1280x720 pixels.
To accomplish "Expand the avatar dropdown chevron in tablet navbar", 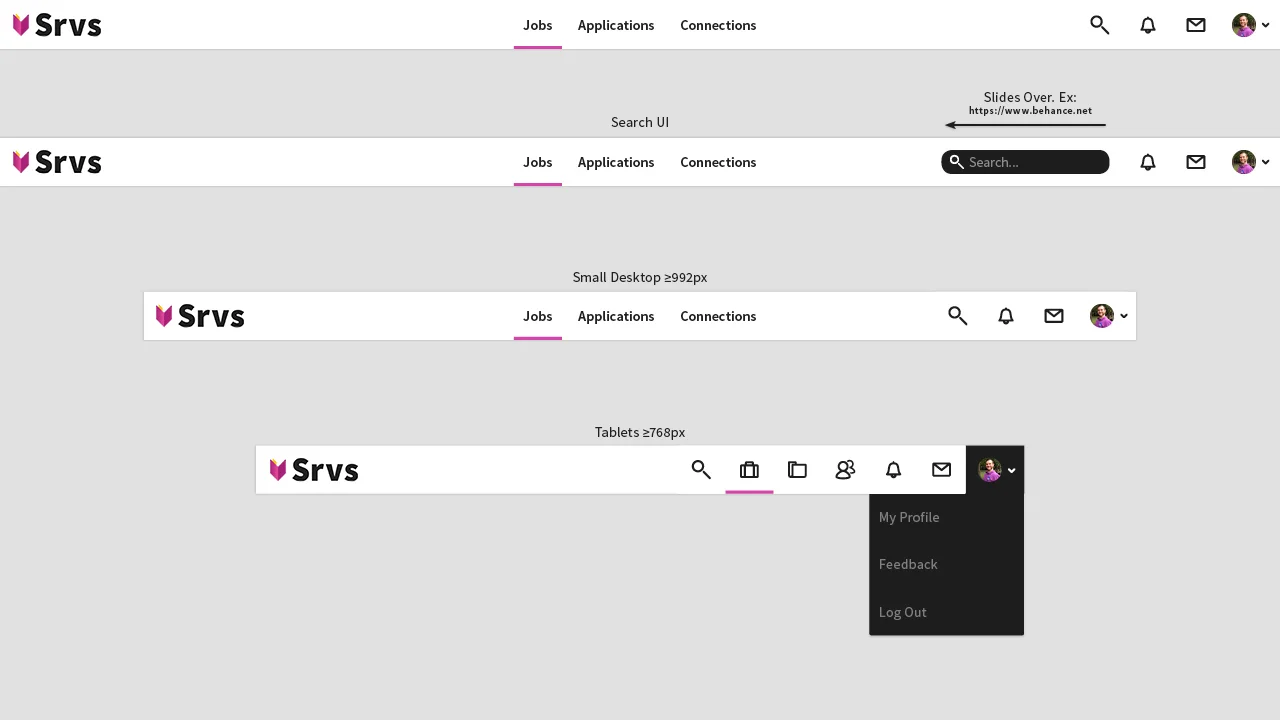I will (1011, 470).
